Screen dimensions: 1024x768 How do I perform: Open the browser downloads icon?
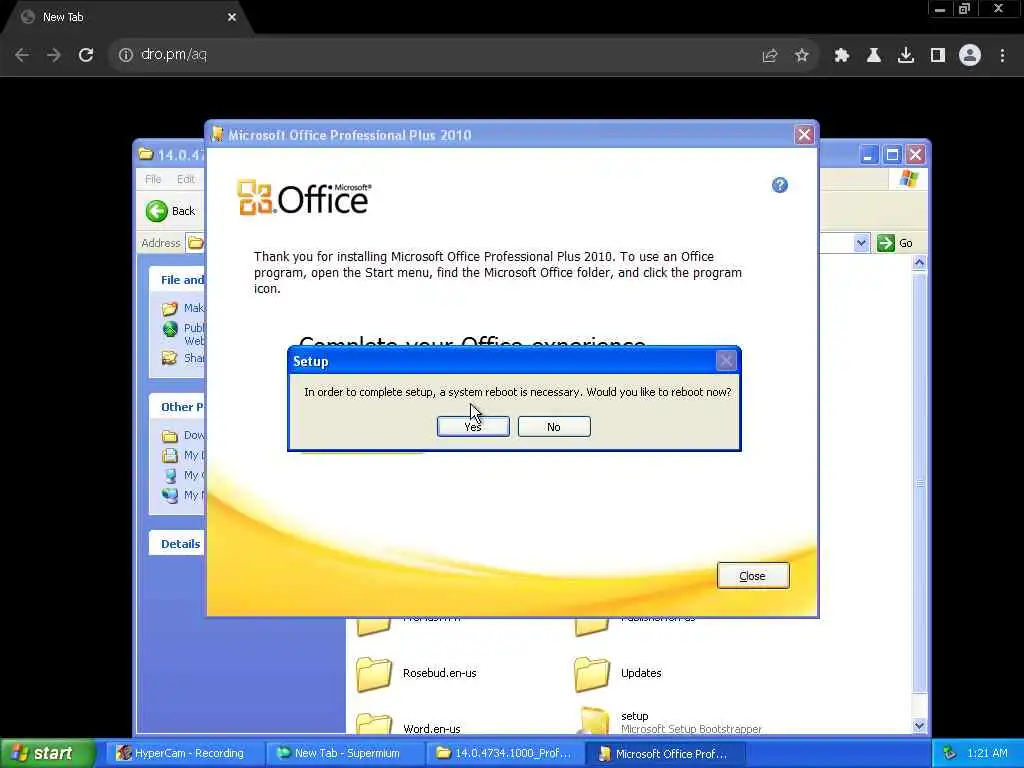(x=906, y=56)
